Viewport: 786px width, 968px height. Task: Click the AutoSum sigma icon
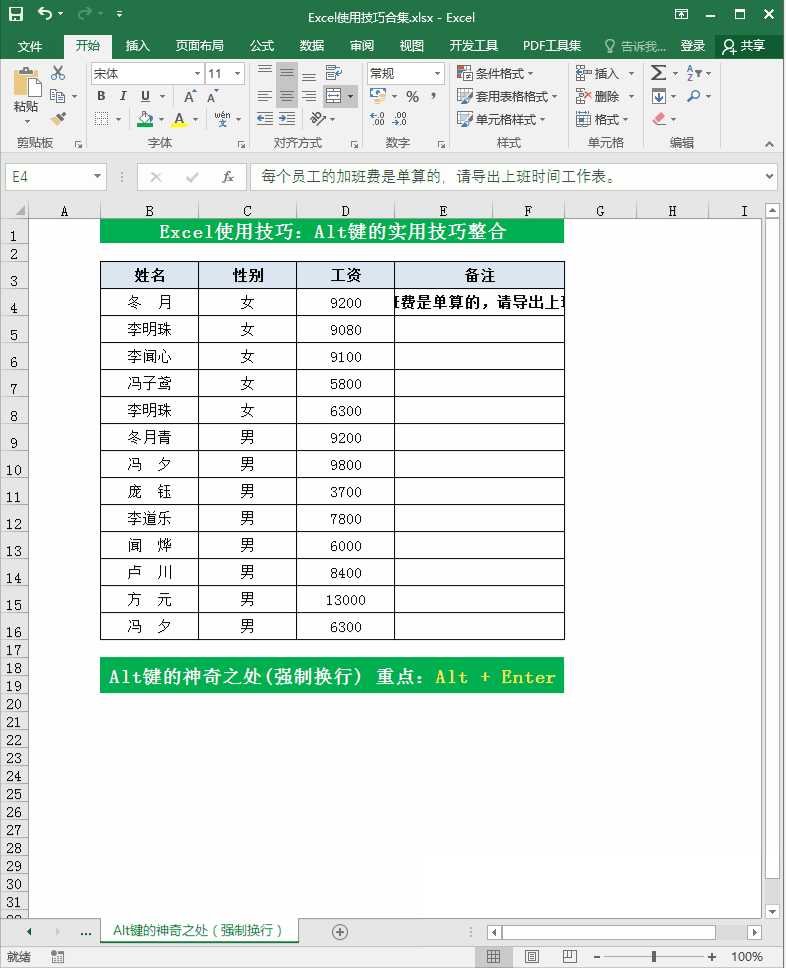[659, 73]
